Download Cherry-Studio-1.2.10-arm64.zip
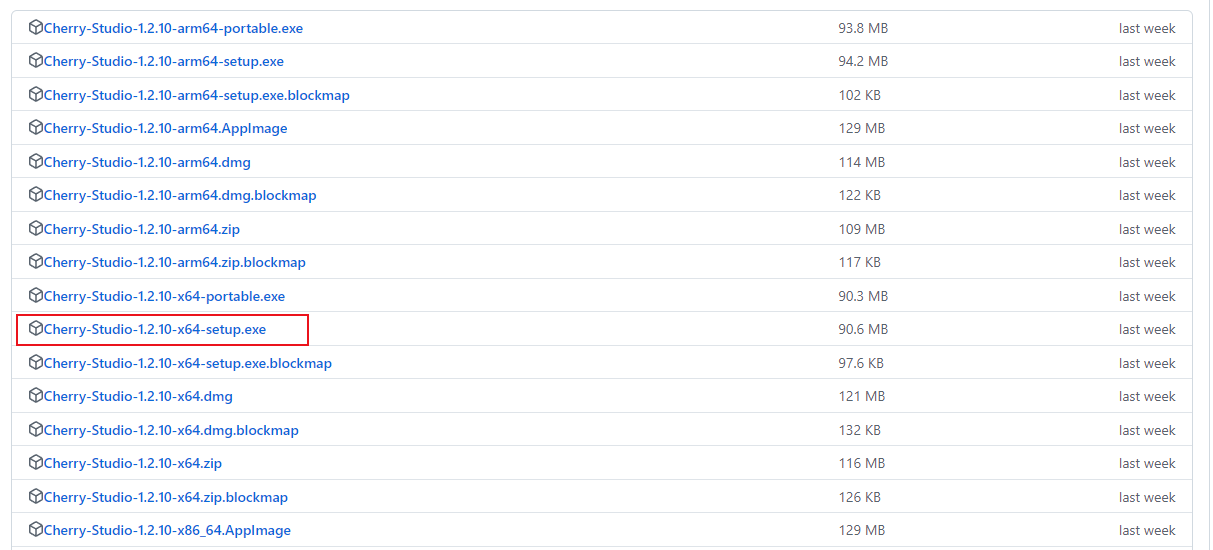The height and width of the screenshot is (550, 1213). tap(142, 229)
